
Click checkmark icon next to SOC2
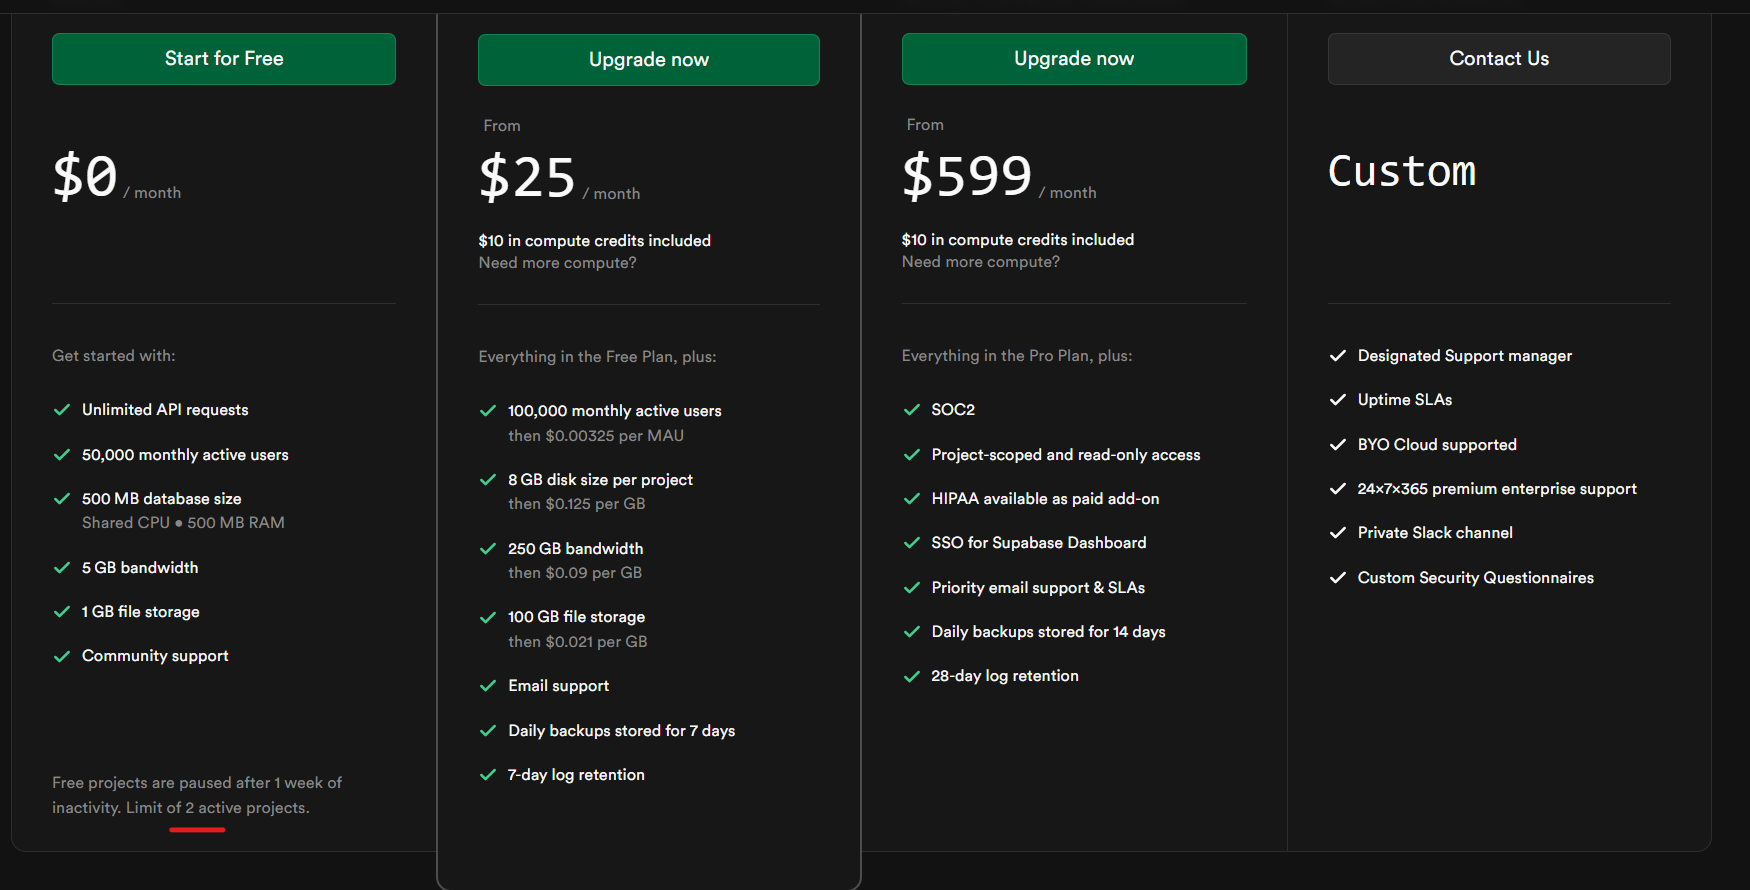912,410
